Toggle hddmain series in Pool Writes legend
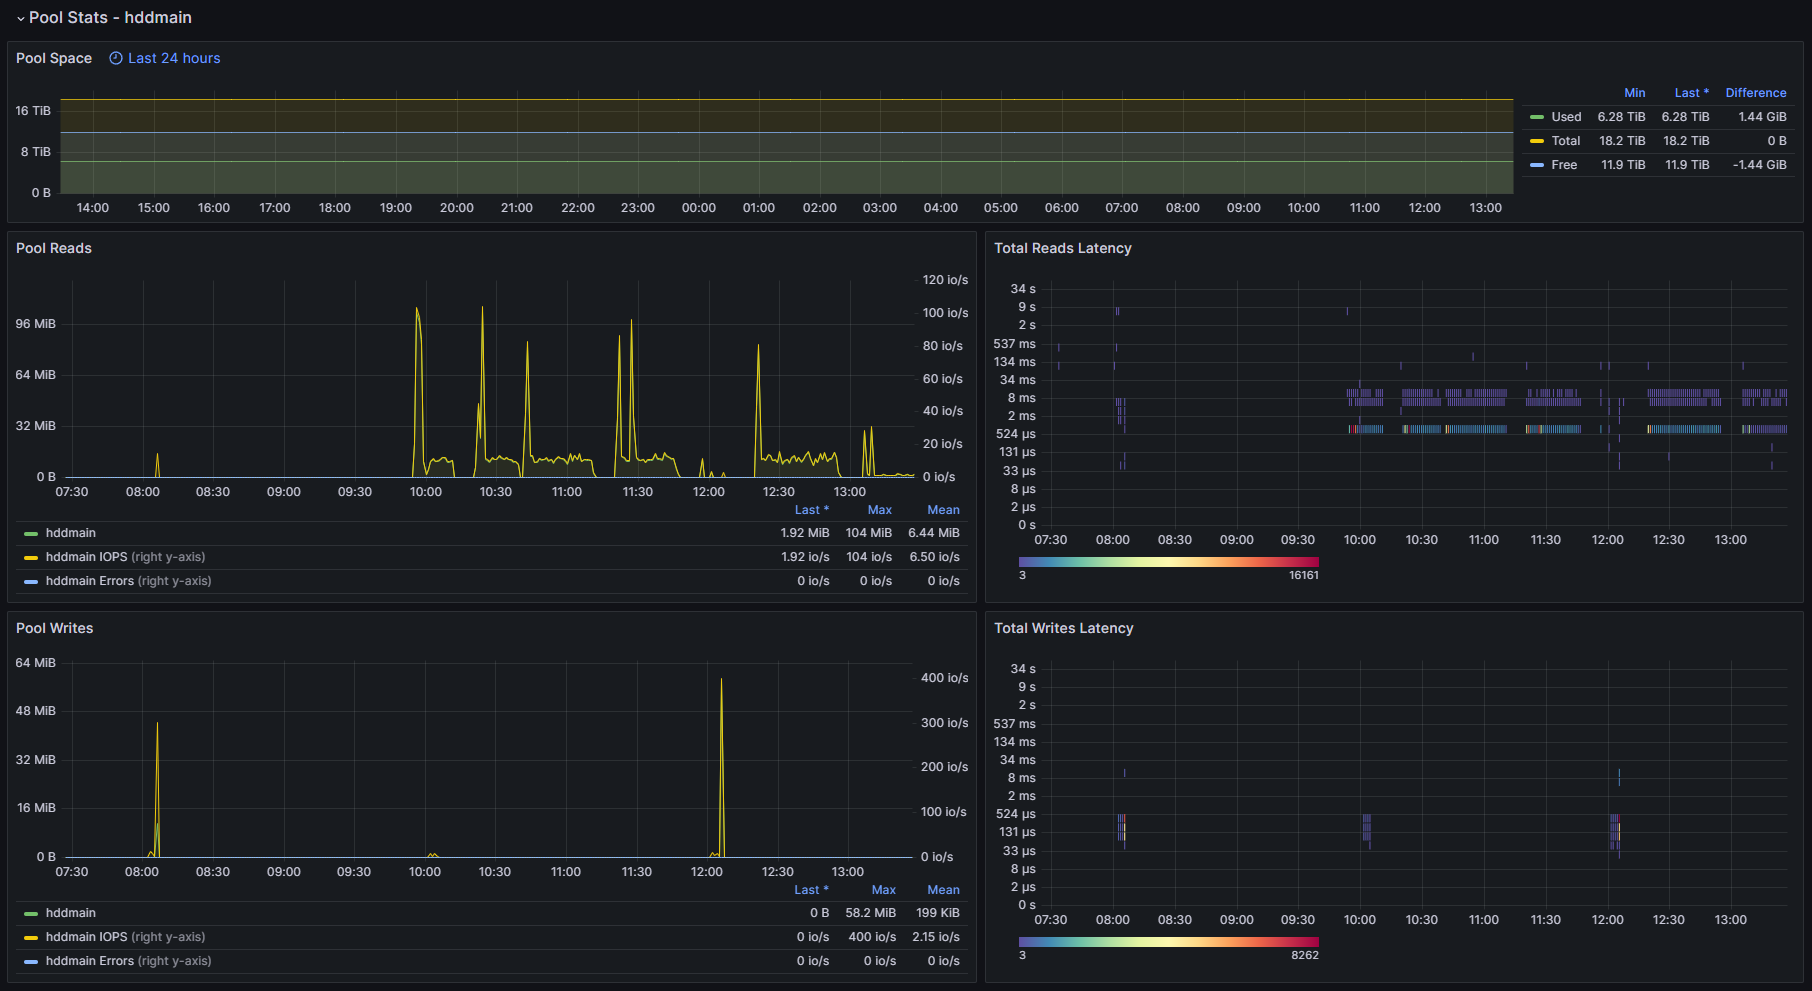Screen dimensions: 1812x991 (71, 913)
